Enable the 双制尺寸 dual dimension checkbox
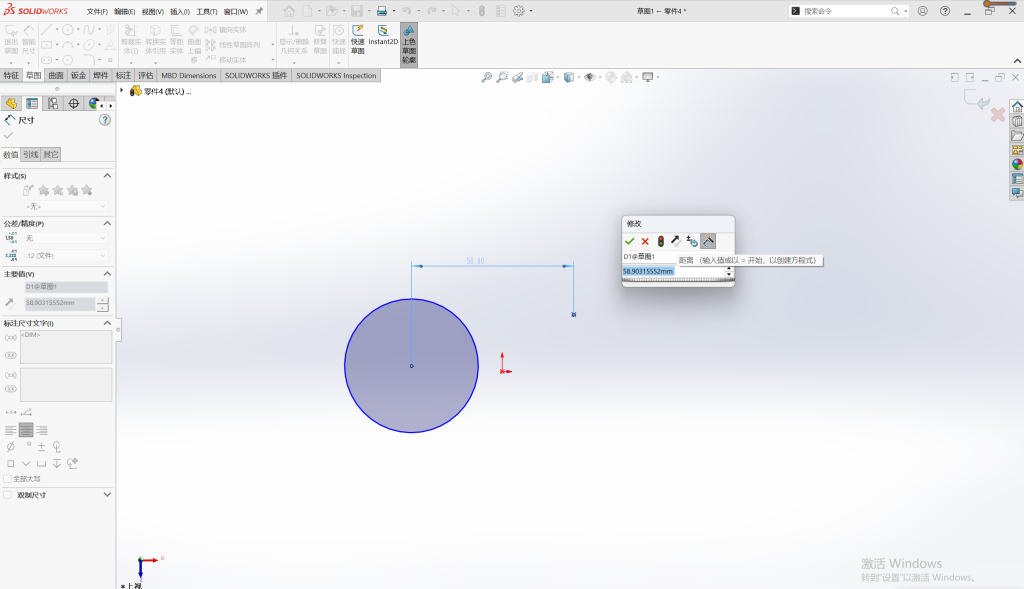 pos(8,495)
